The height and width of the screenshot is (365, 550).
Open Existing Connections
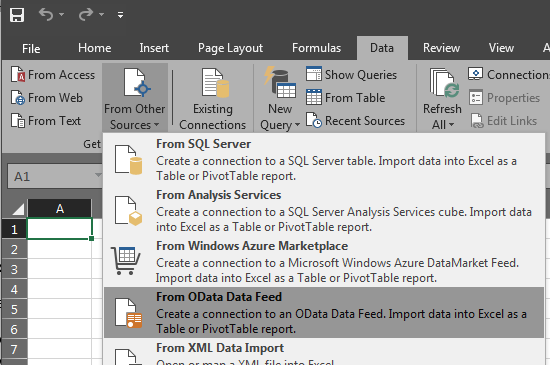click(x=213, y=99)
